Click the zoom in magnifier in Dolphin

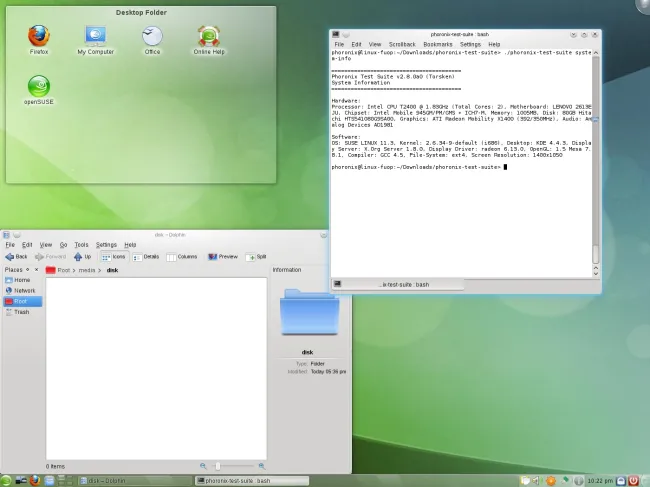[x=262, y=466]
